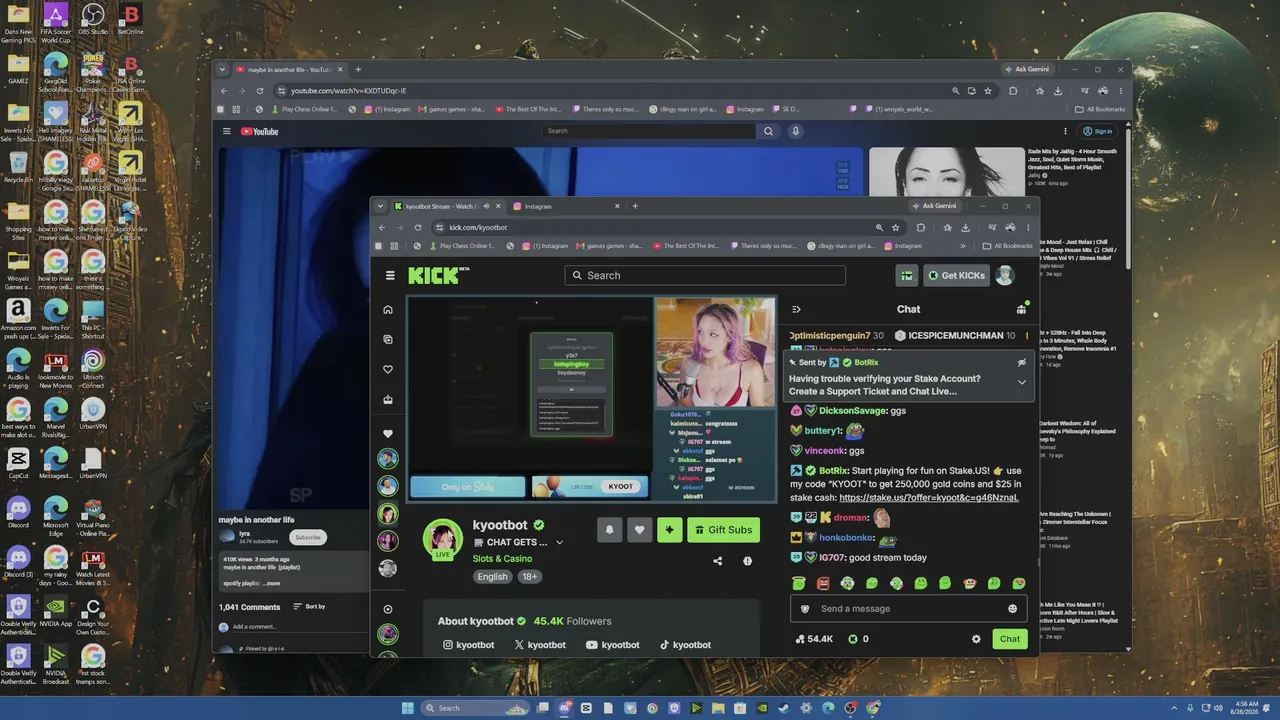Image resolution: width=1280 pixels, height=720 pixels.
Task: Share the kyootbot stream
Action: pyautogui.click(x=717, y=561)
